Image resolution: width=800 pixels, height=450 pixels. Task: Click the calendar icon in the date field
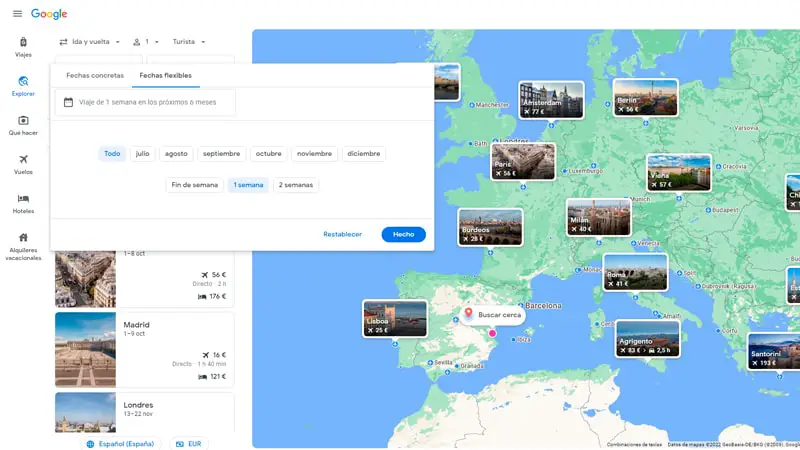tap(68, 102)
